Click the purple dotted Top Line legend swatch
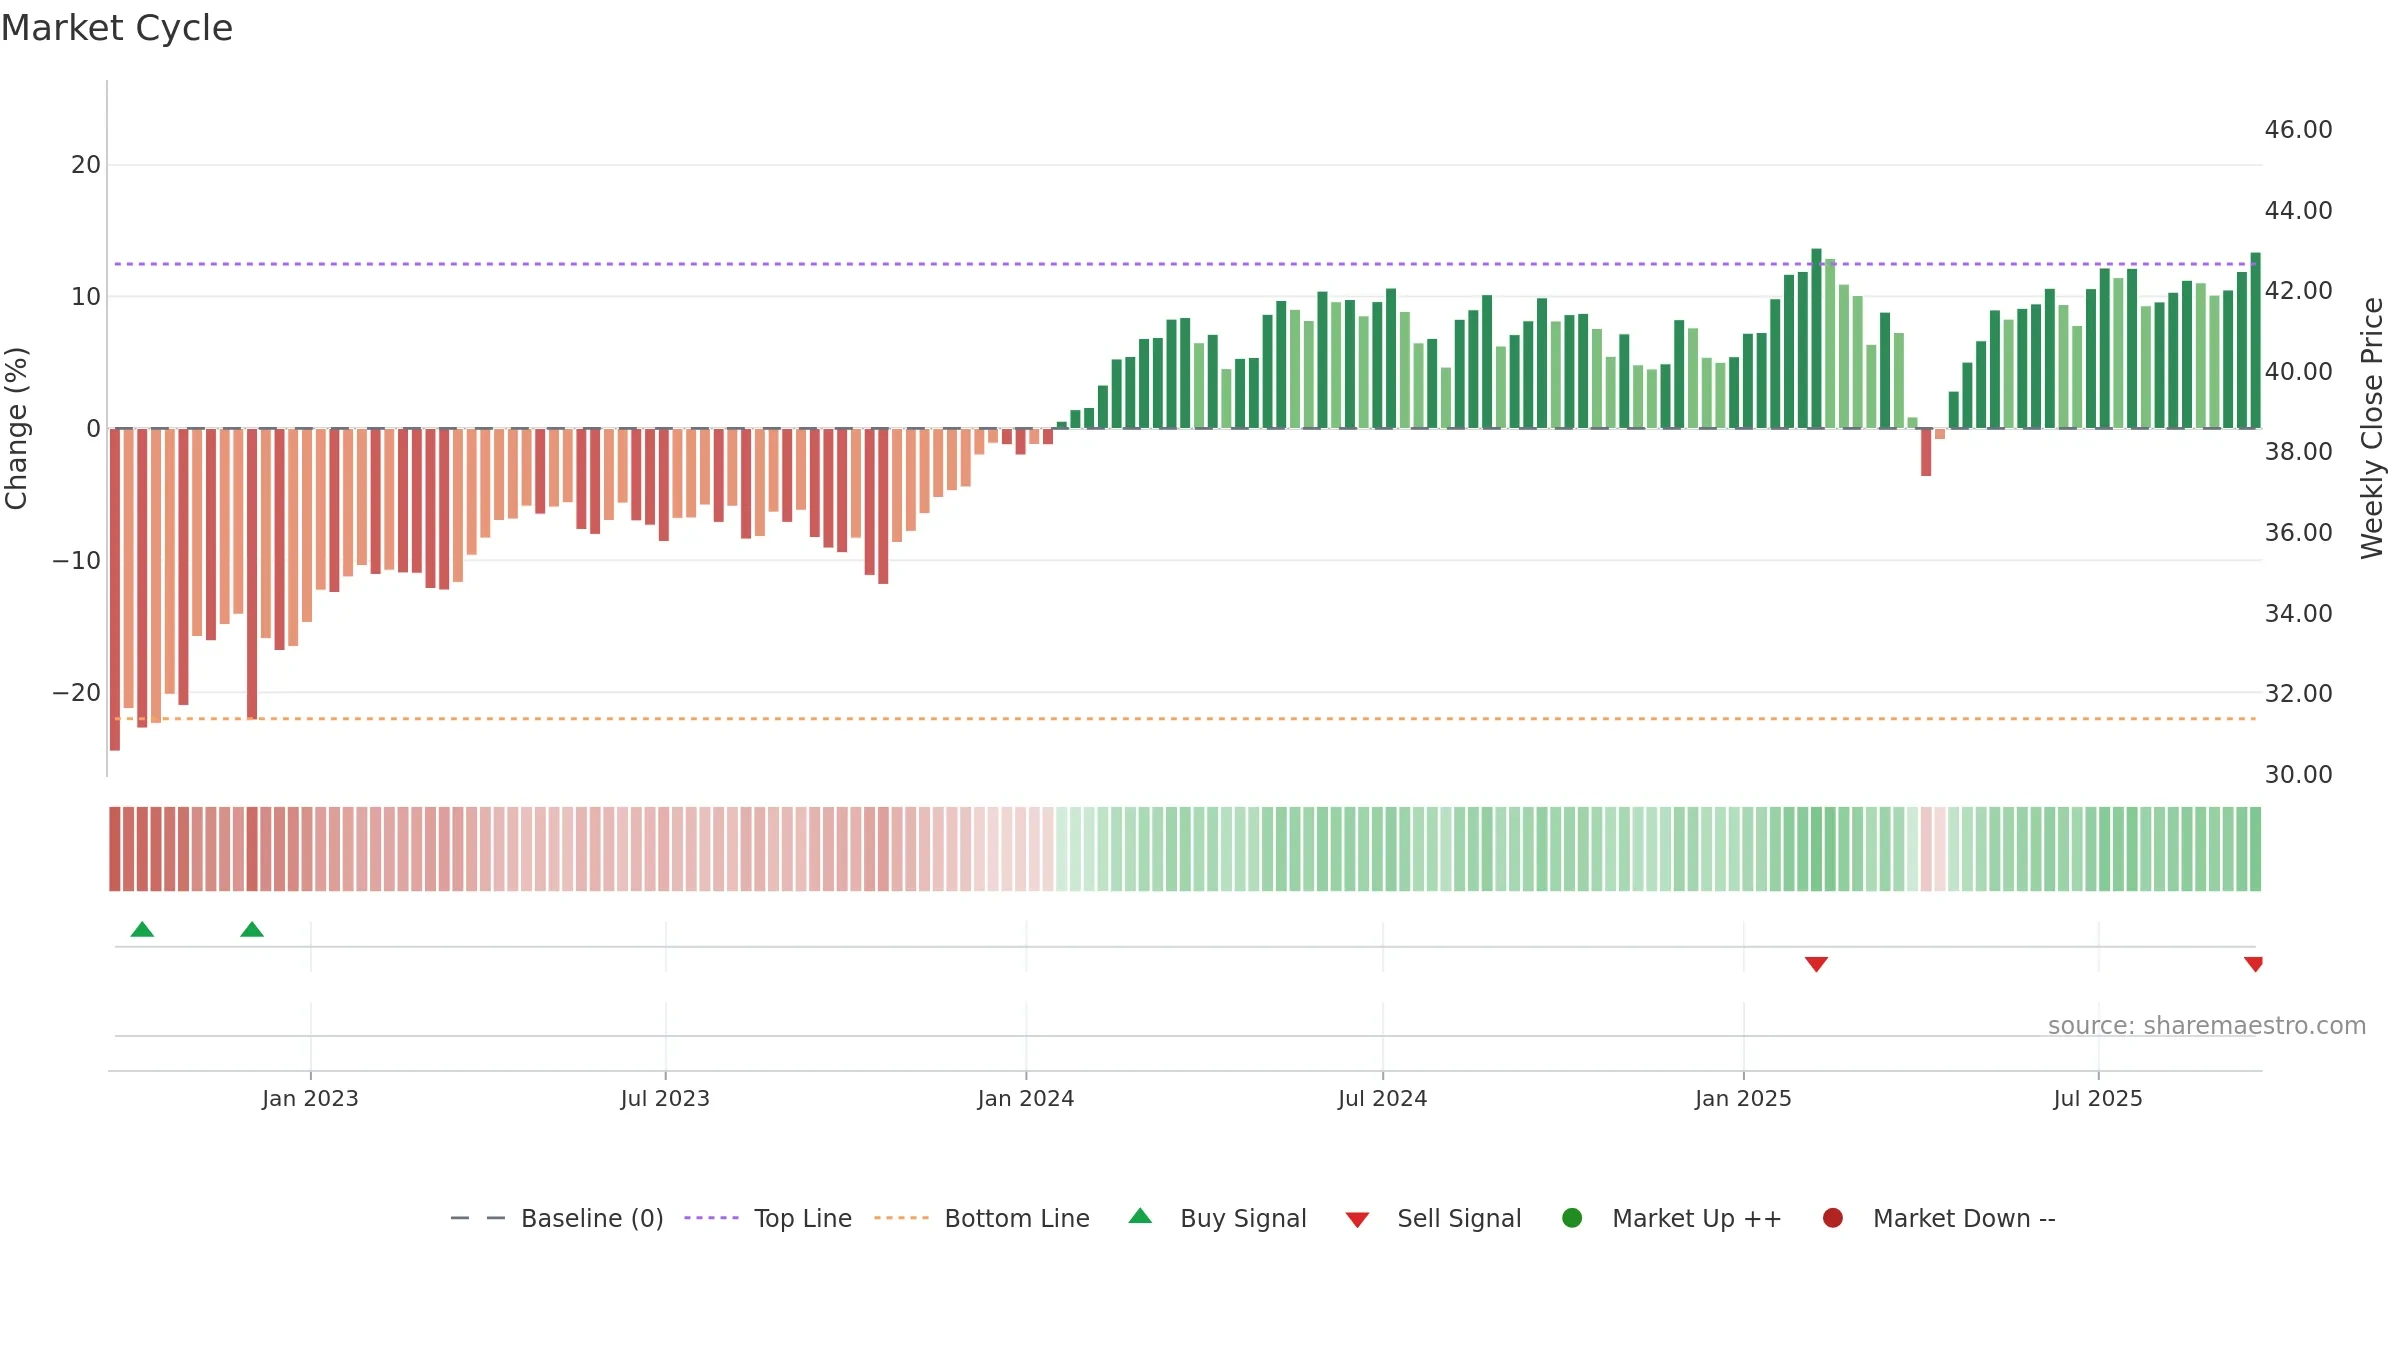Image resolution: width=2400 pixels, height=1350 pixels. [x=711, y=1218]
